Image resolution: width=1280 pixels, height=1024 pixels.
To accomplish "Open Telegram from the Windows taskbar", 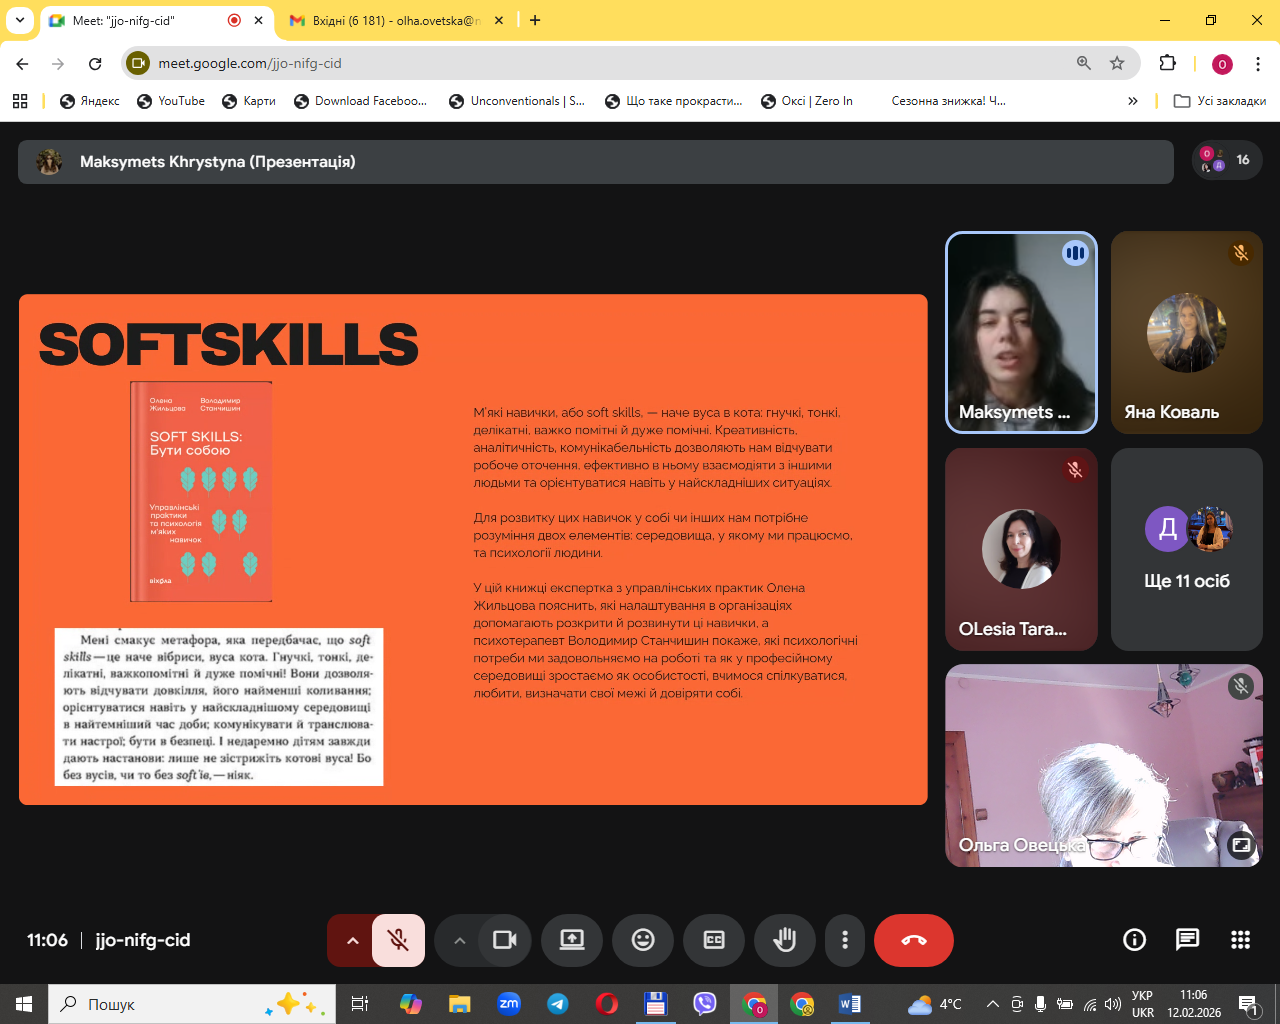I will tap(558, 1004).
